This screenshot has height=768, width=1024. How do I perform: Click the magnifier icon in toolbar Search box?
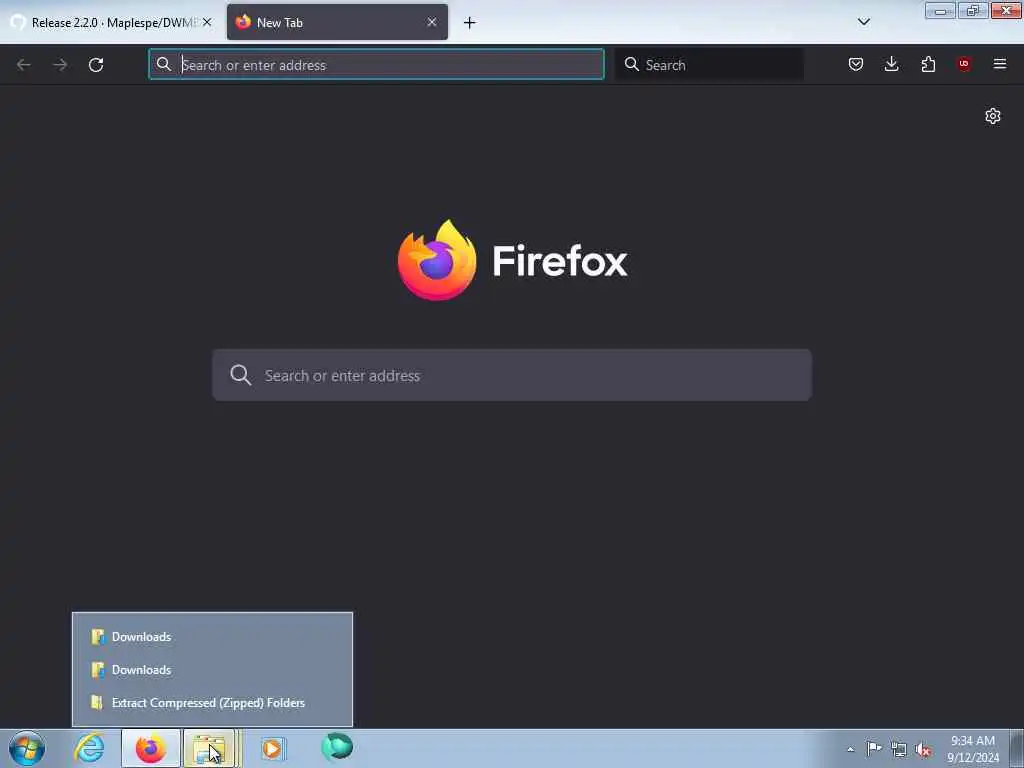[632, 64]
